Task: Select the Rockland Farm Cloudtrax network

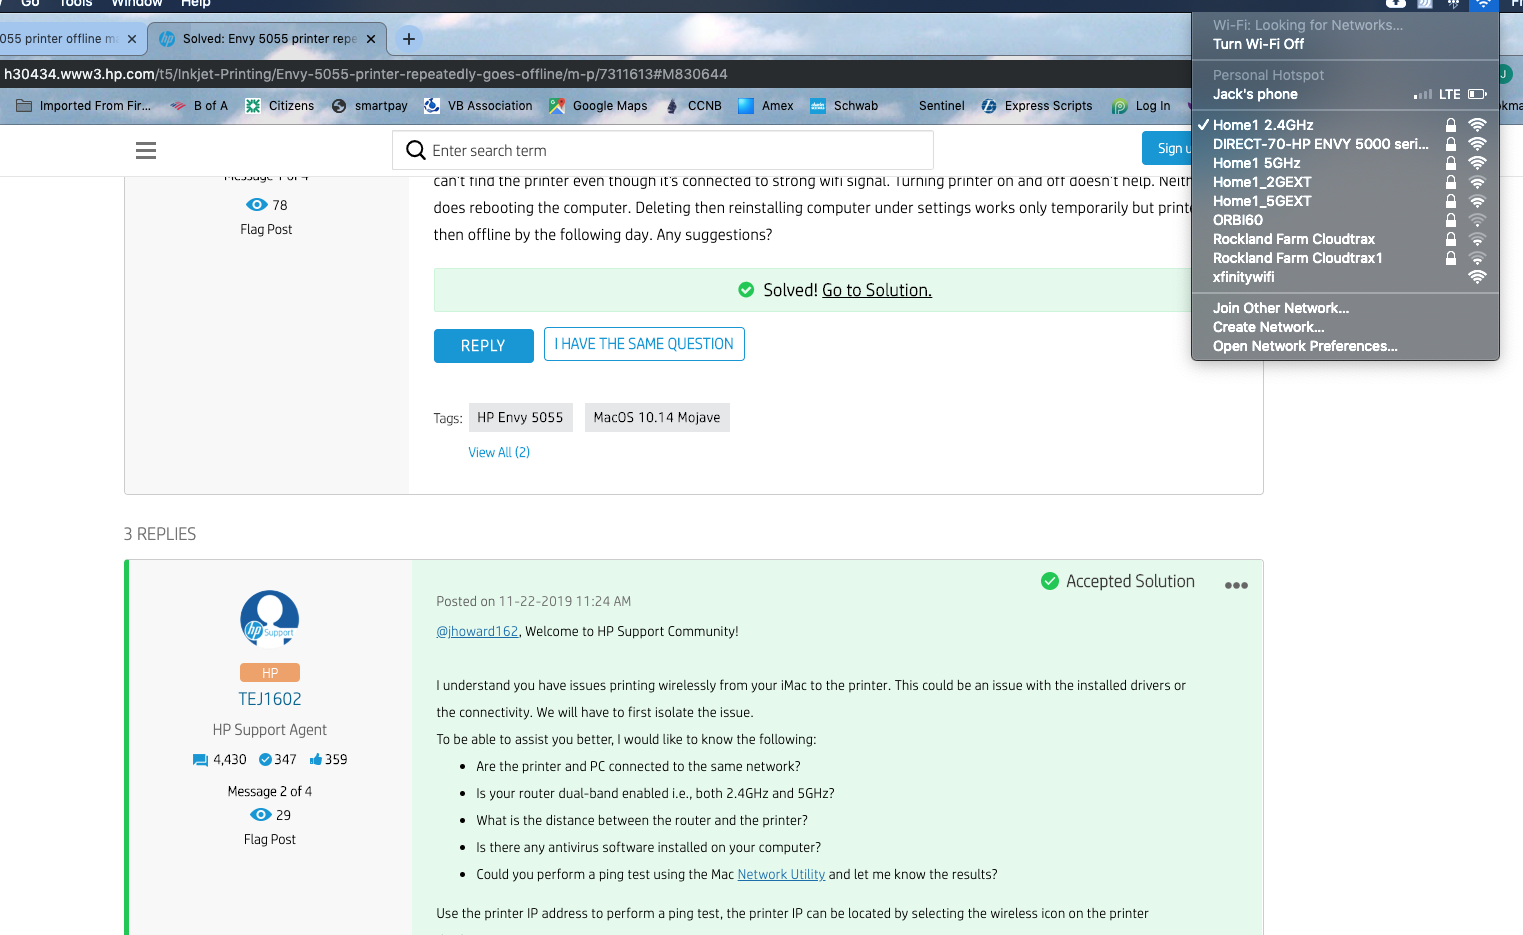Action: pos(1345,239)
